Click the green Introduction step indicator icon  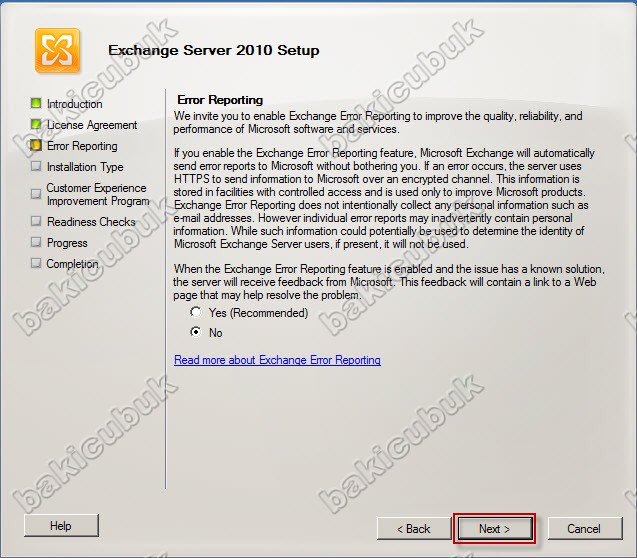click(36, 103)
